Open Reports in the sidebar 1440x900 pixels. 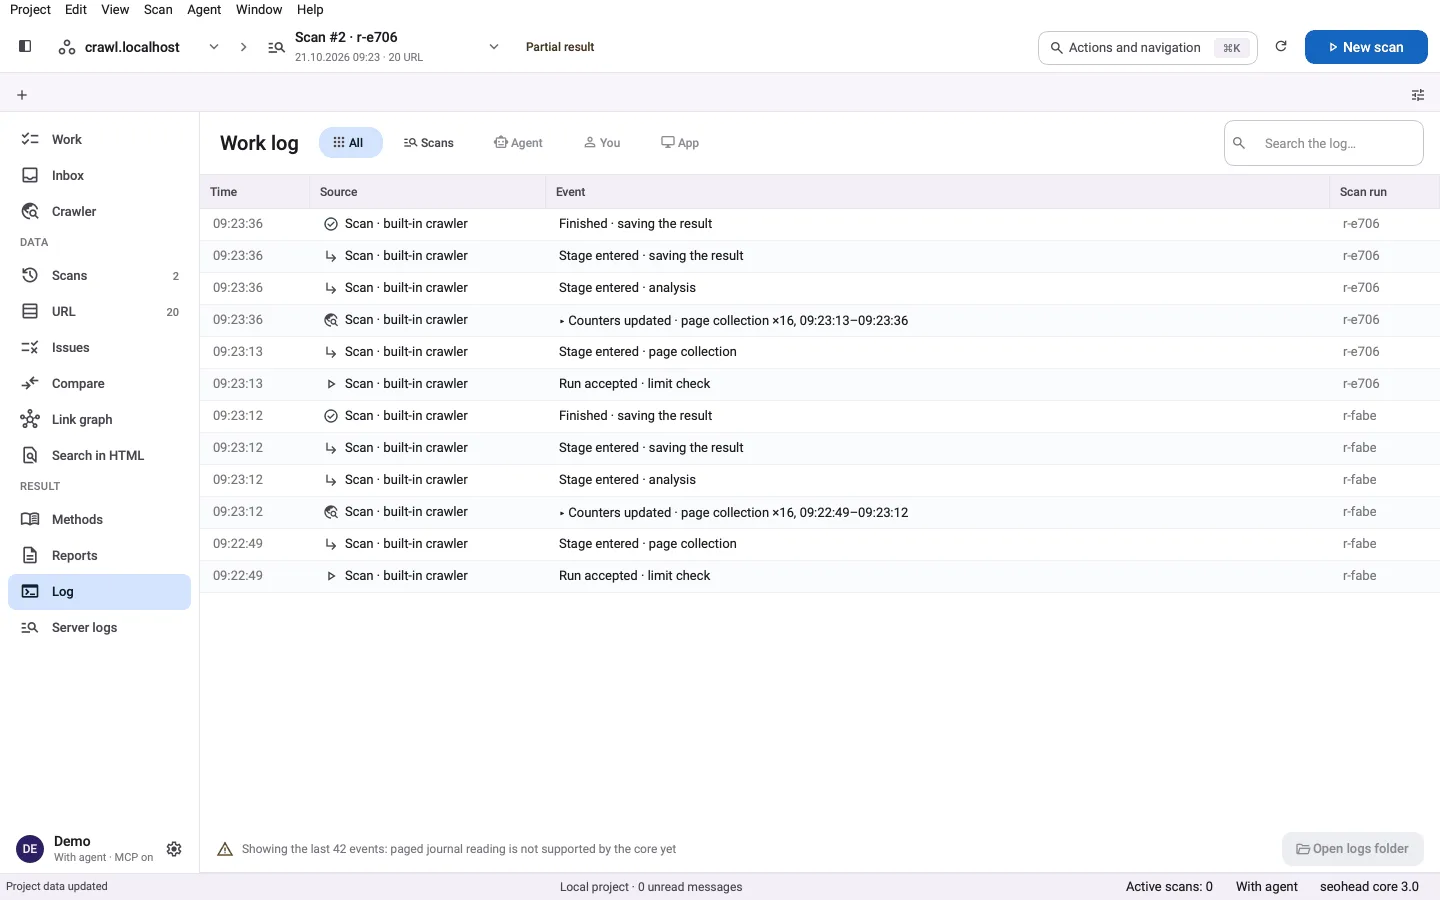pos(99,555)
